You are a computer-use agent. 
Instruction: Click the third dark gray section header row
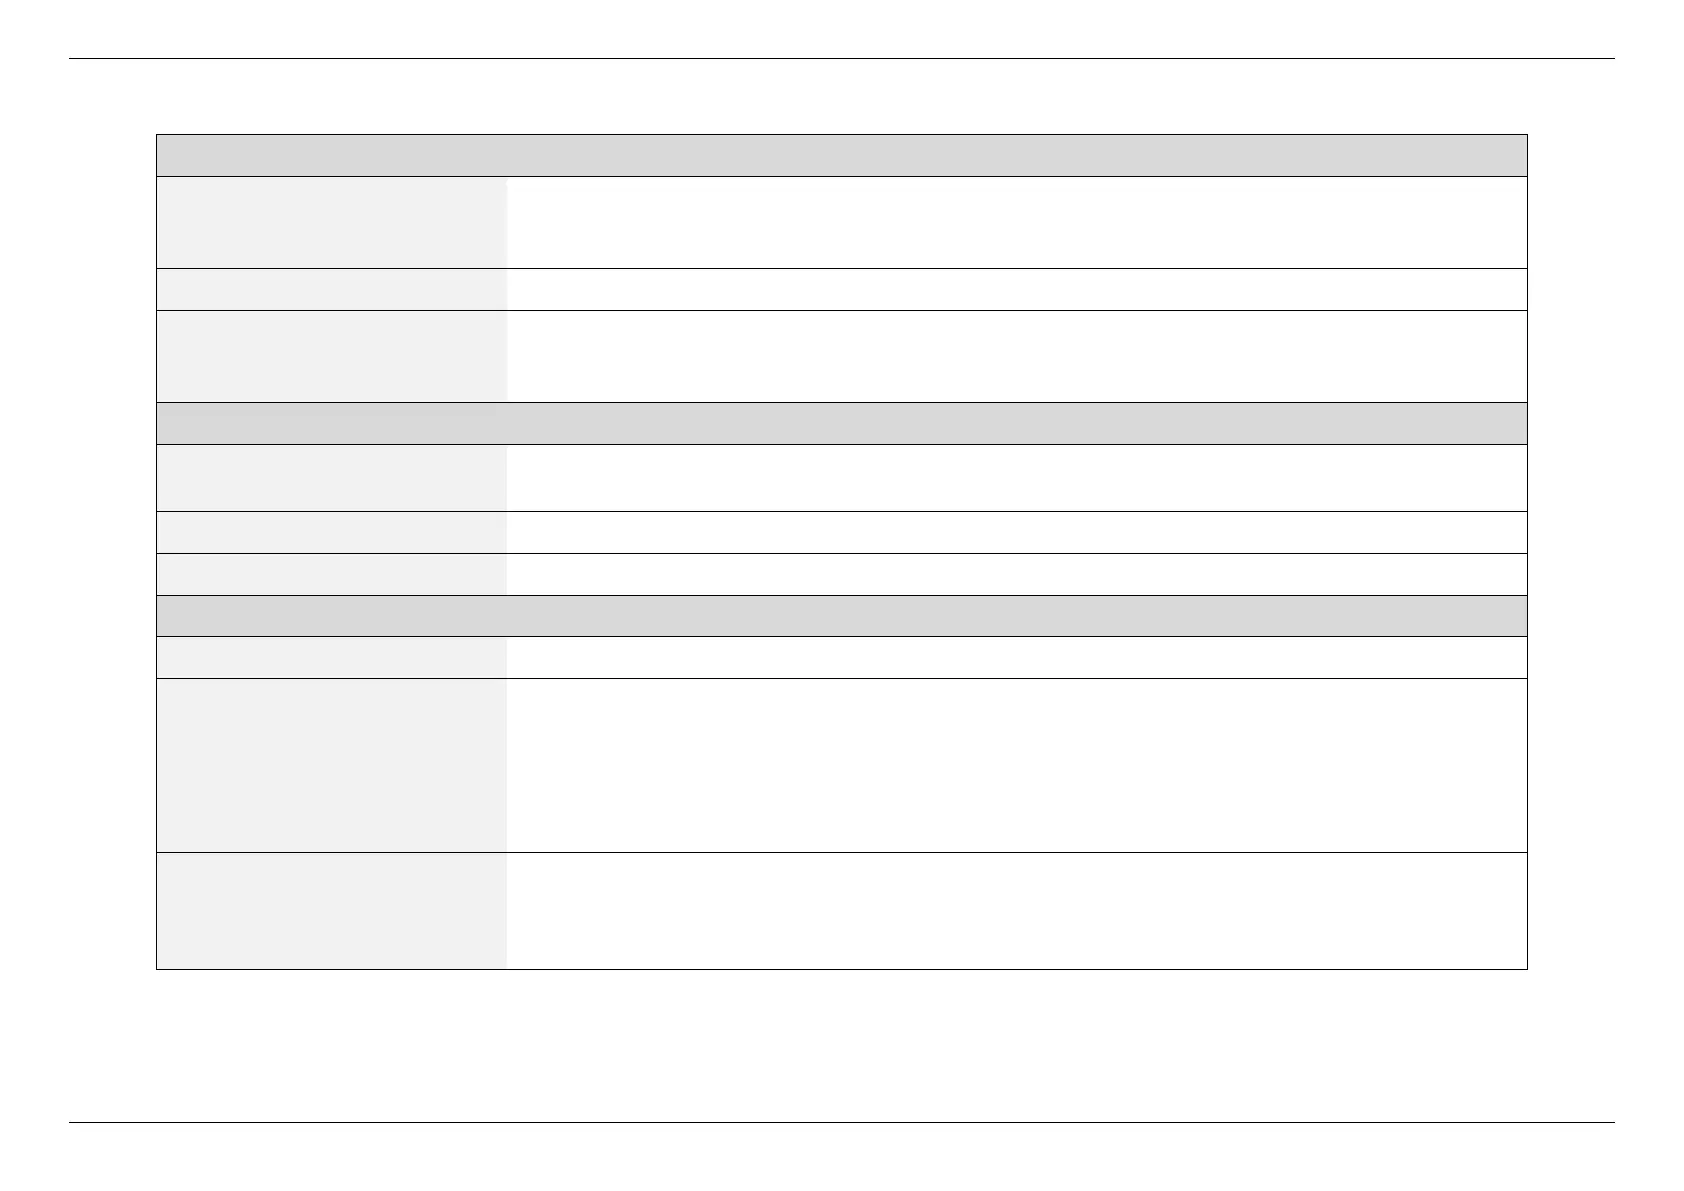(842, 616)
